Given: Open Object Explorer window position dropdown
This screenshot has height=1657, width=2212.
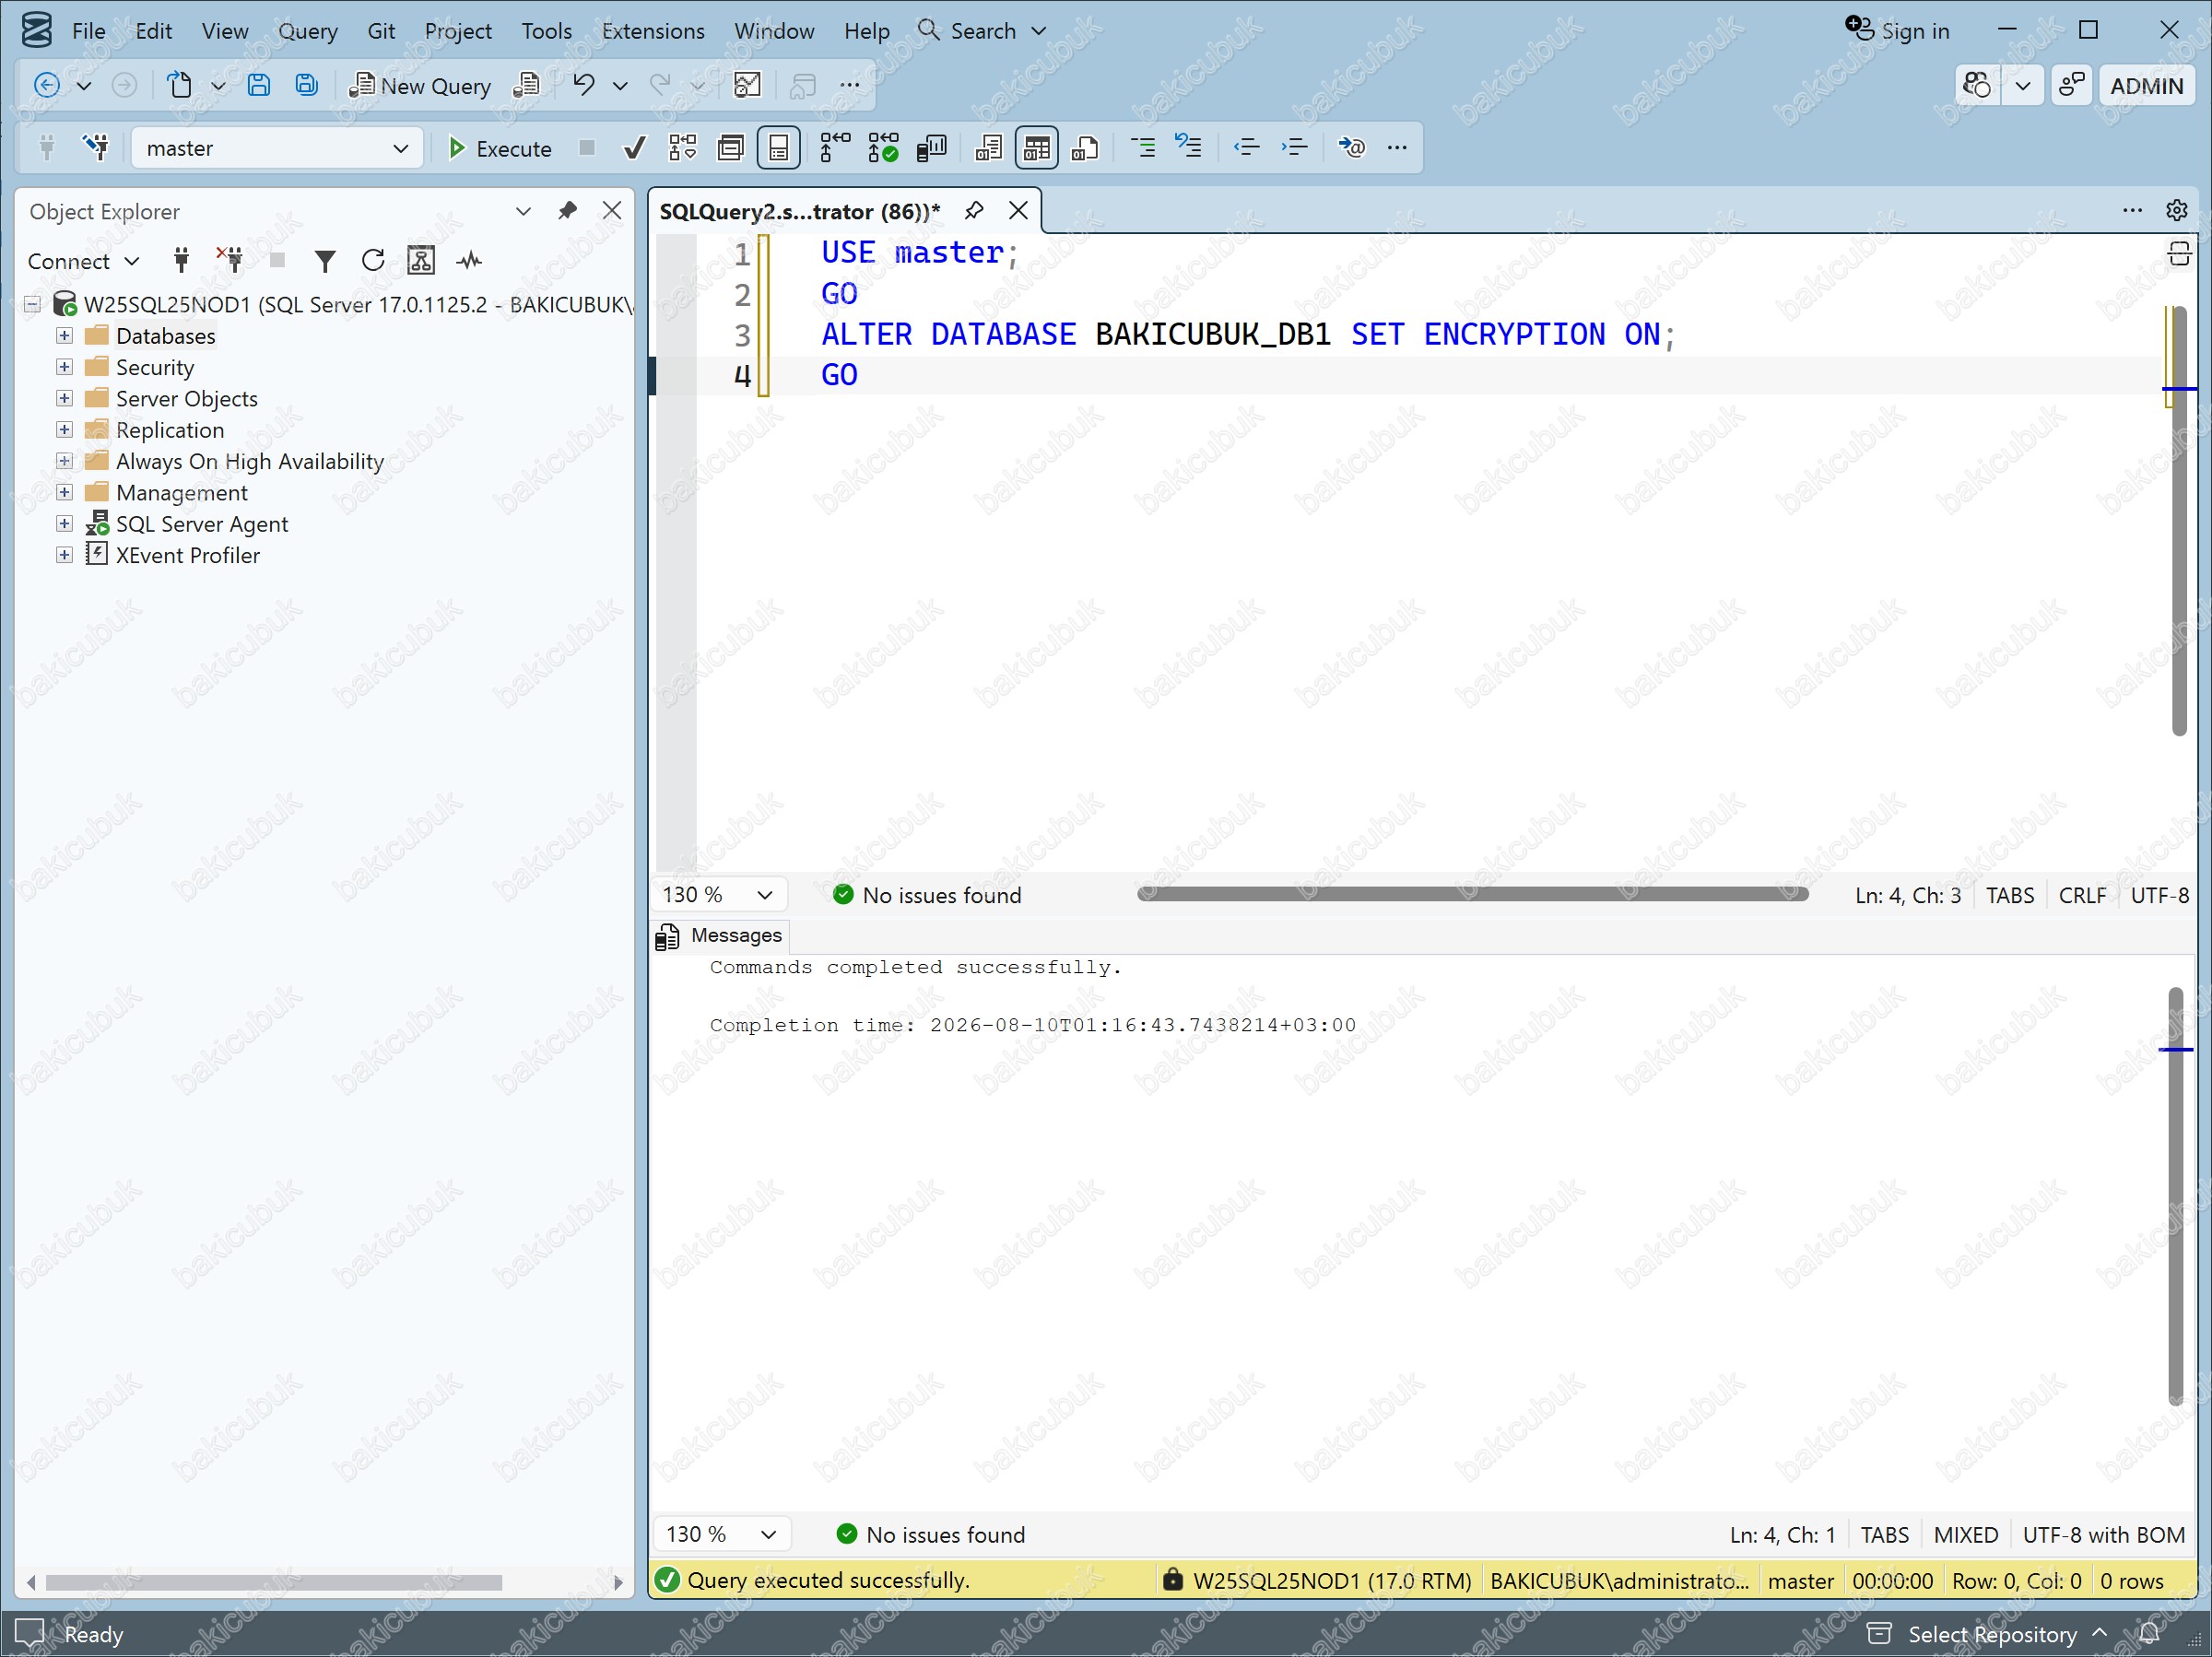Looking at the screenshot, I should click(523, 211).
